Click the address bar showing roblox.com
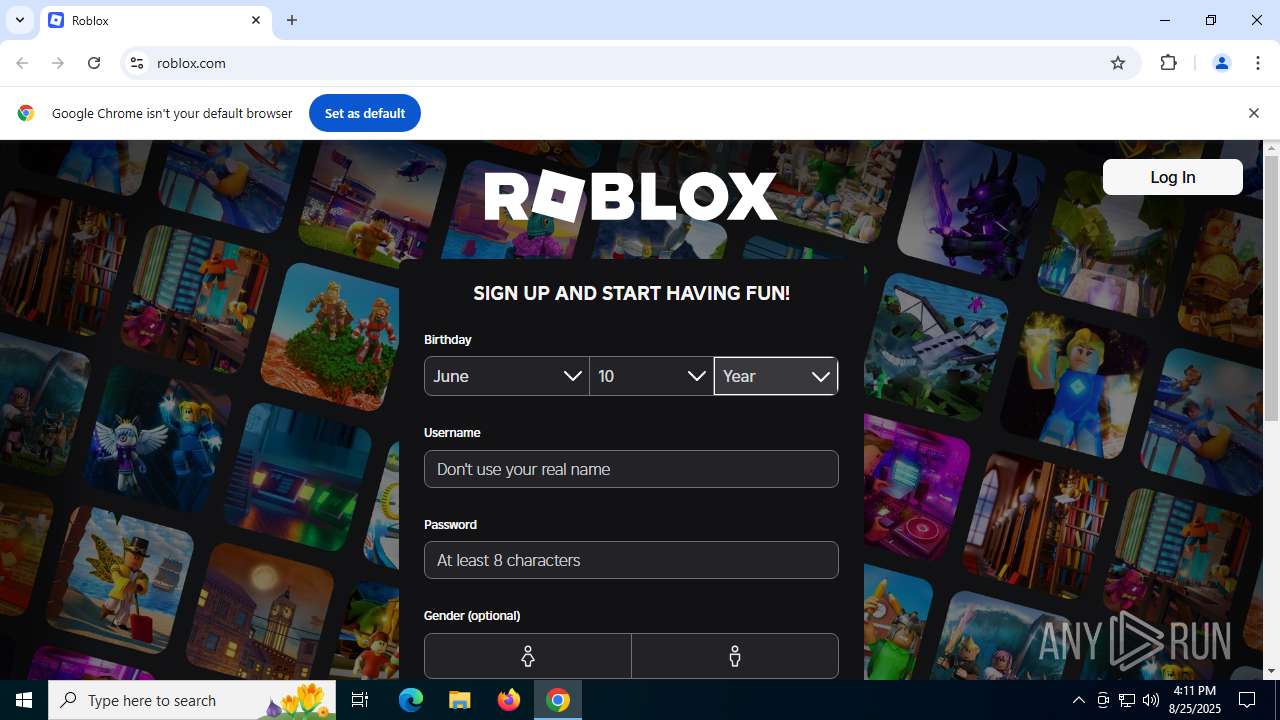 [x=630, y=63]
